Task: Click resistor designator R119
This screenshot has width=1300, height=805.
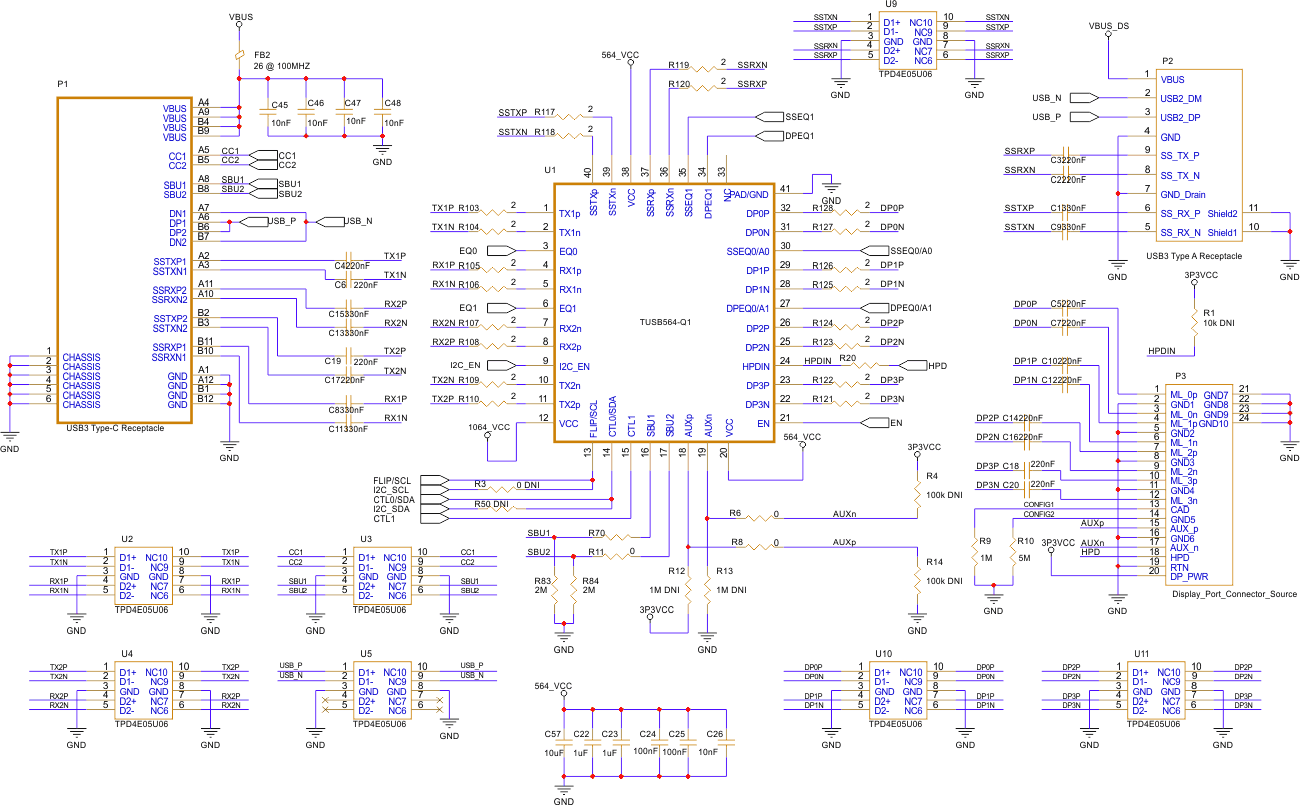Action: 678,64
